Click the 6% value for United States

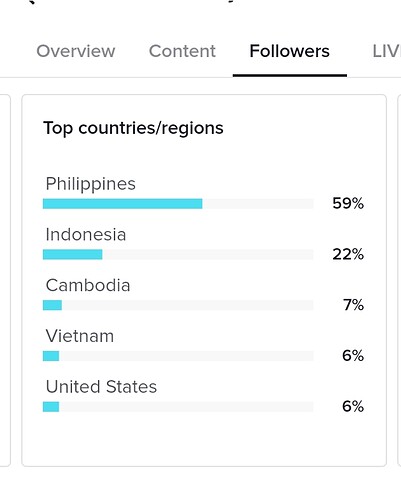(353, 406)
